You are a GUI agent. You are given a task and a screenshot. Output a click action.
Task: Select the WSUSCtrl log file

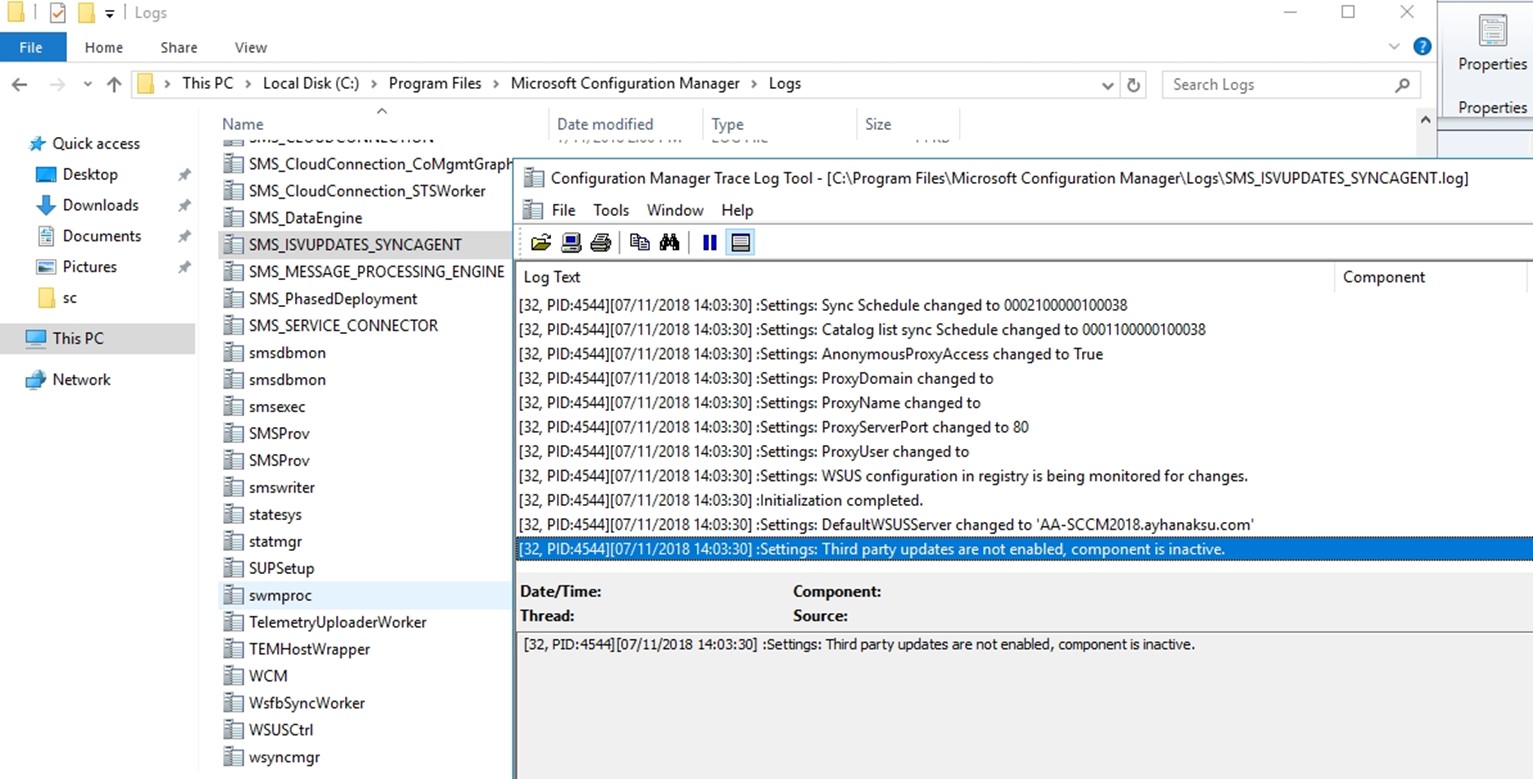(x=281, y=731)
